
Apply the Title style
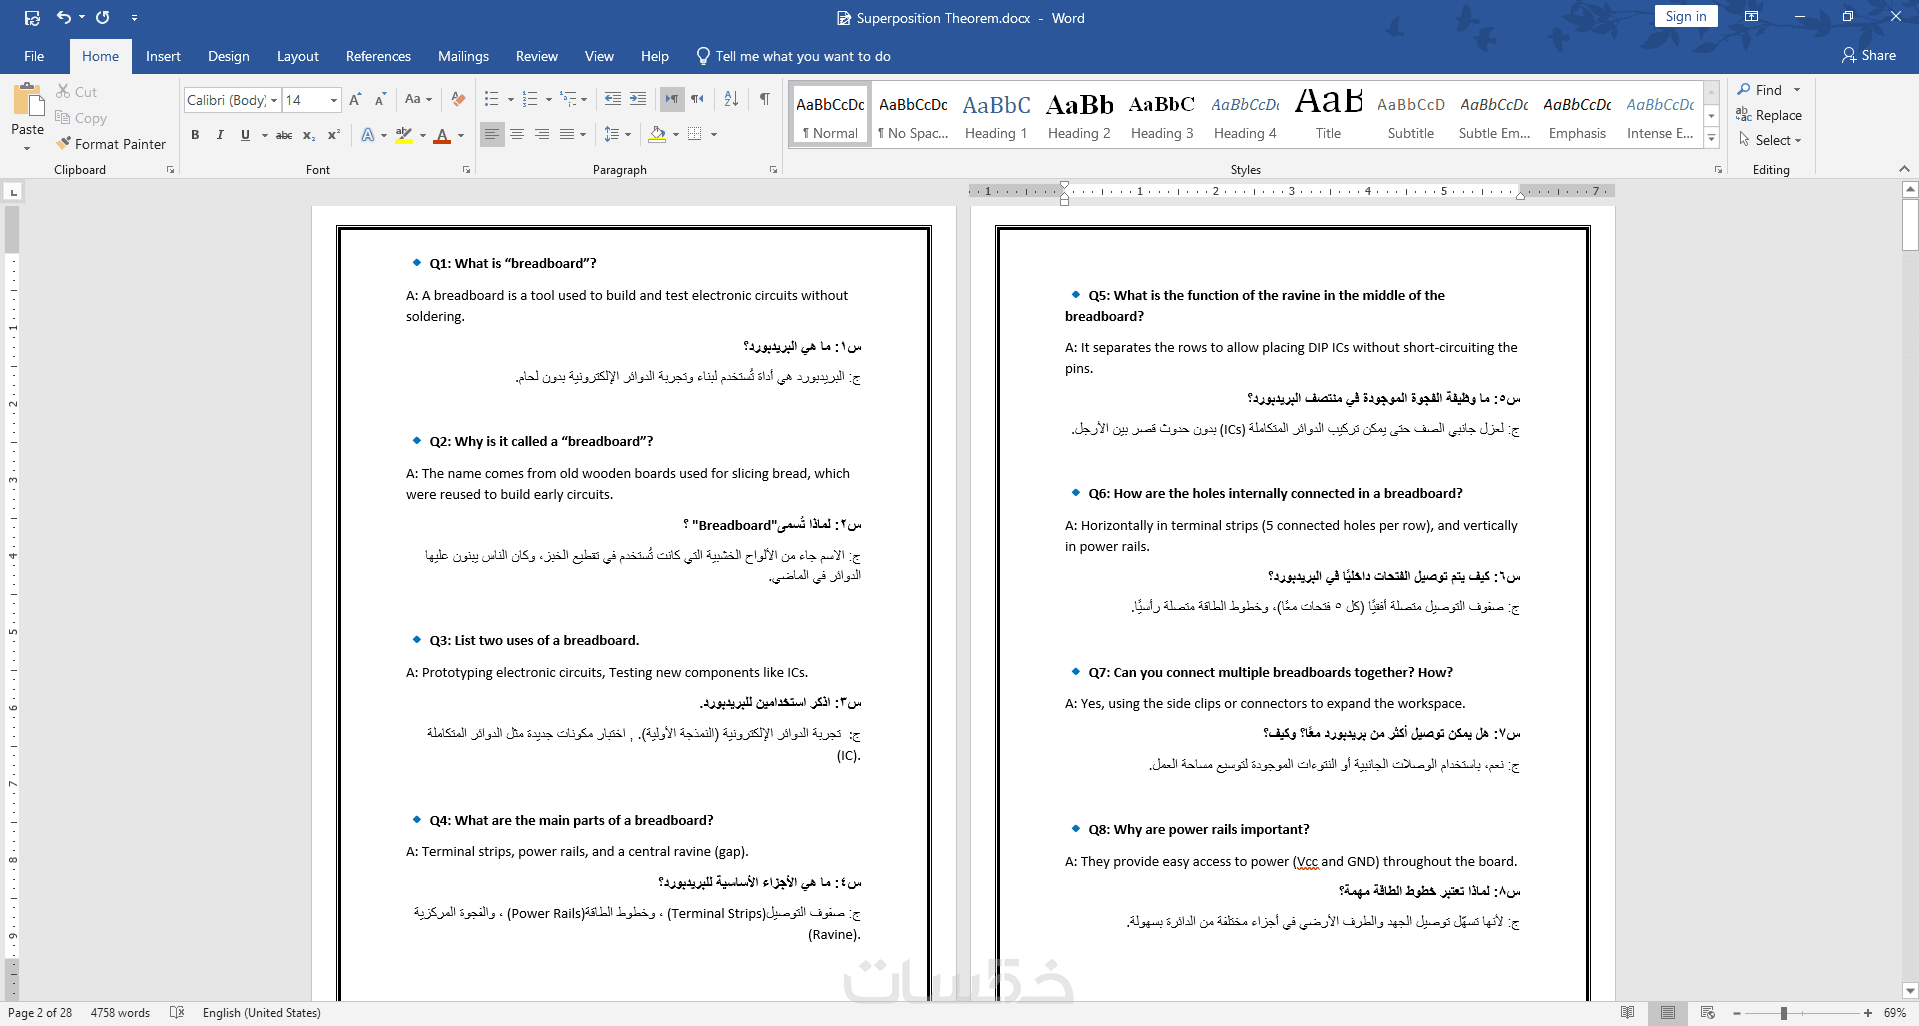point(1328,116)
